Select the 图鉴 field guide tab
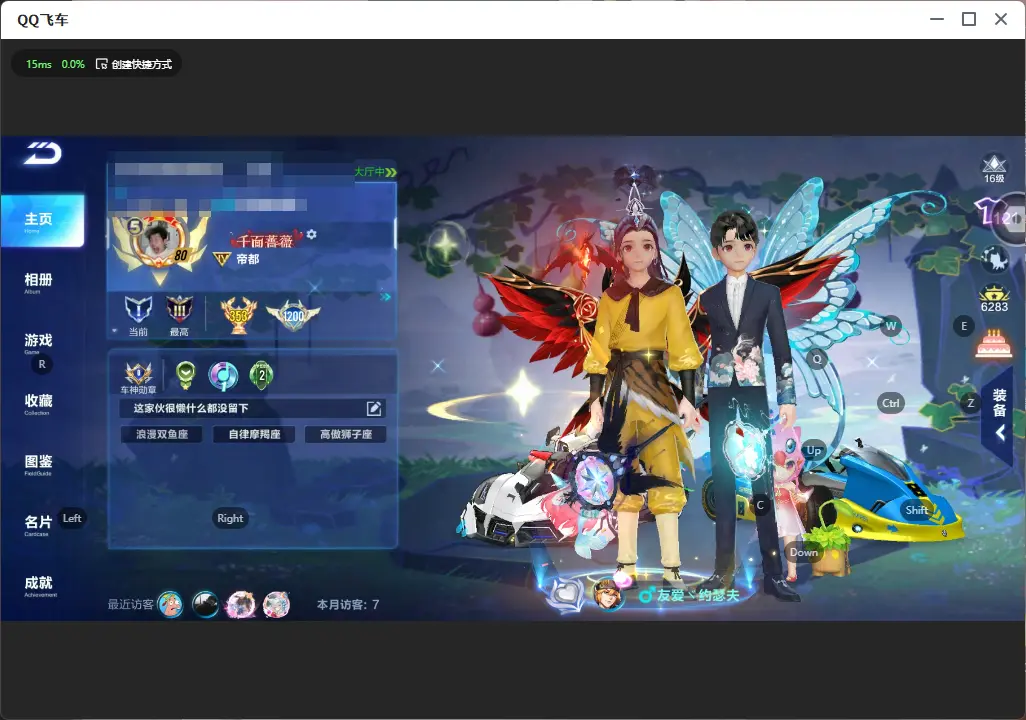The image size is (1026, 720). pos(38,463)
